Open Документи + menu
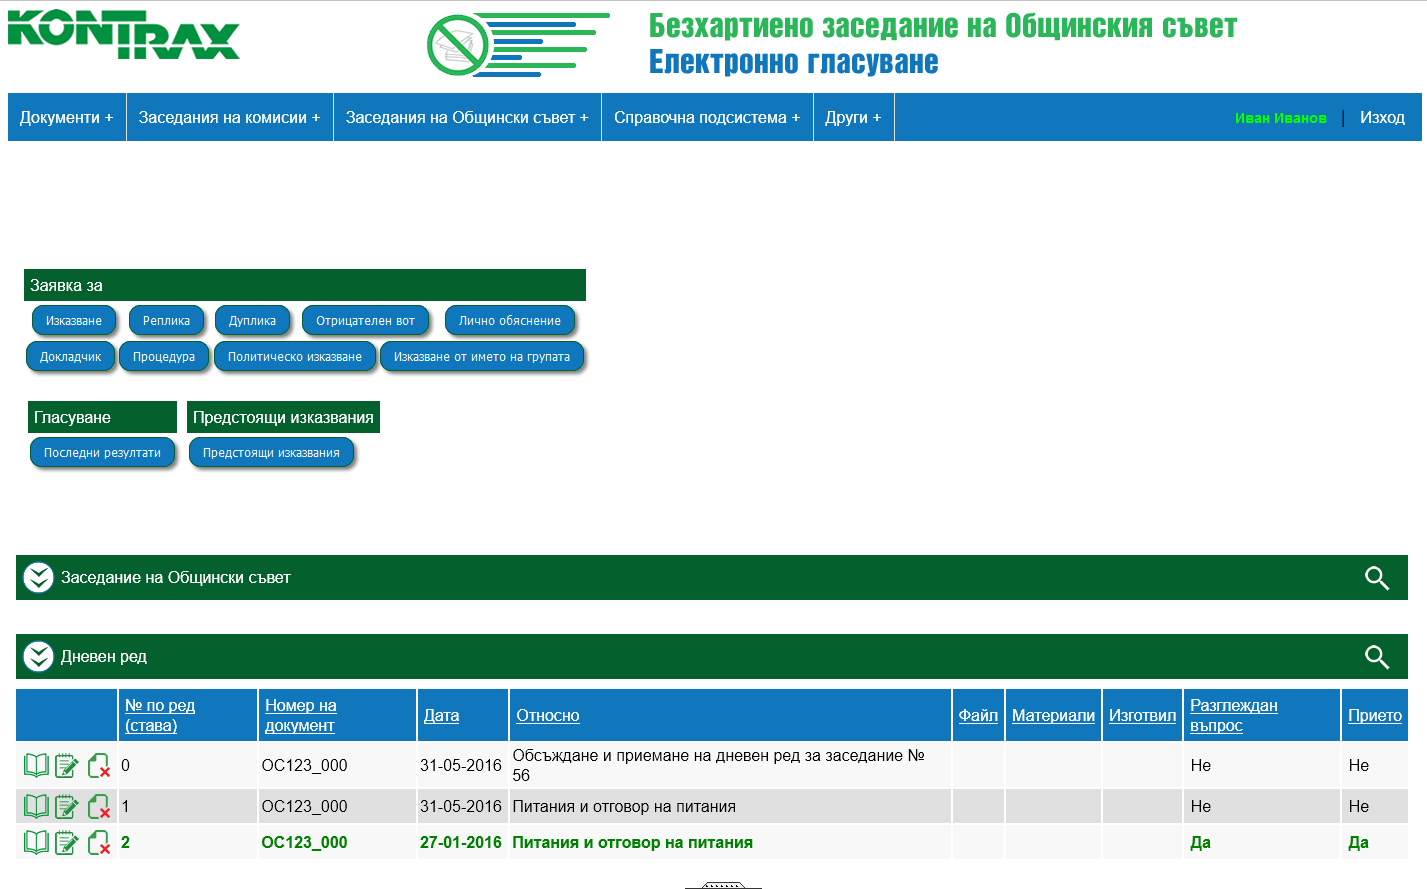1427x889 pixels. 67,117
